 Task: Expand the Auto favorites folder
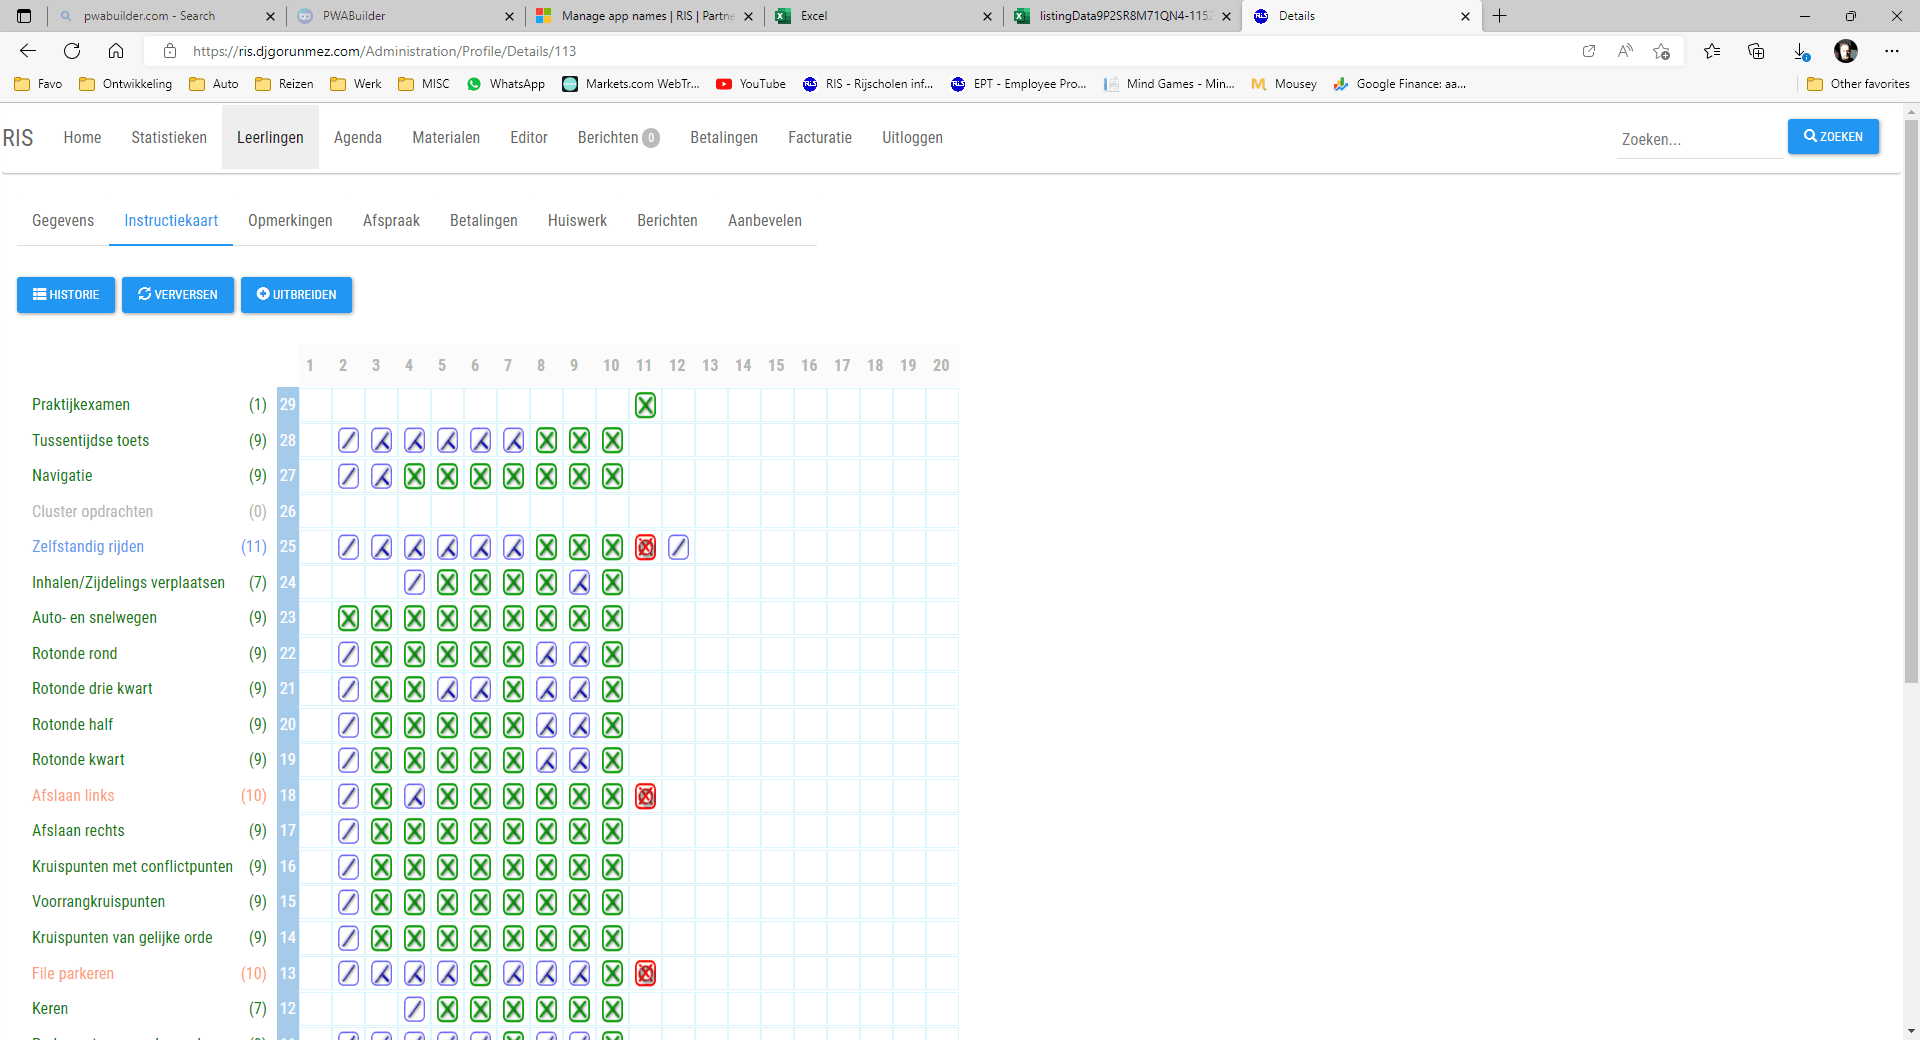[215, 84]
